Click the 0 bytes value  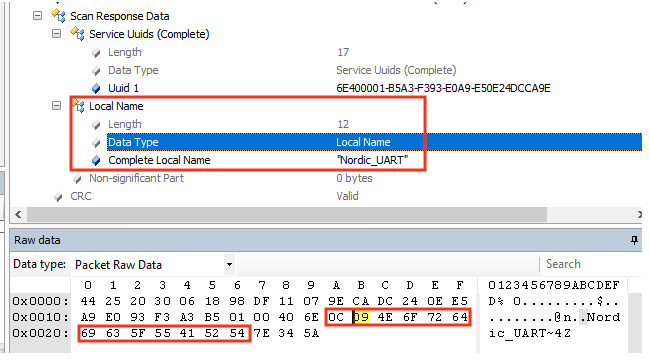coord(354,178)
